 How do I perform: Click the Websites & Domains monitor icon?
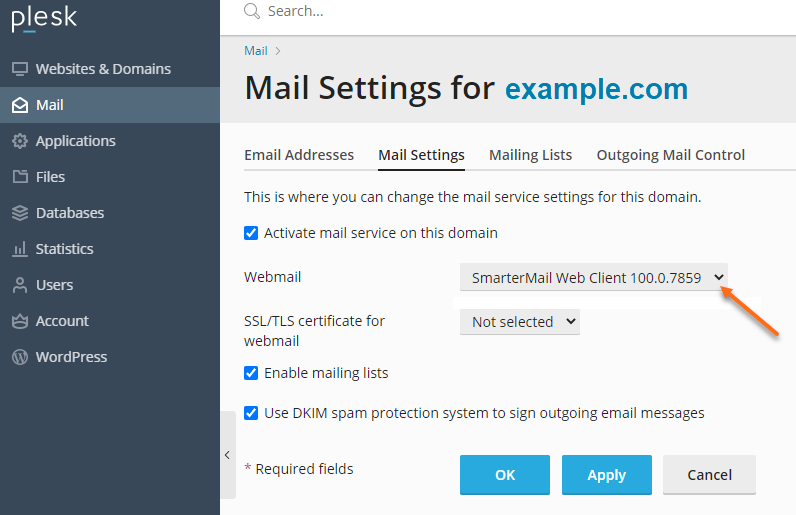20,69
